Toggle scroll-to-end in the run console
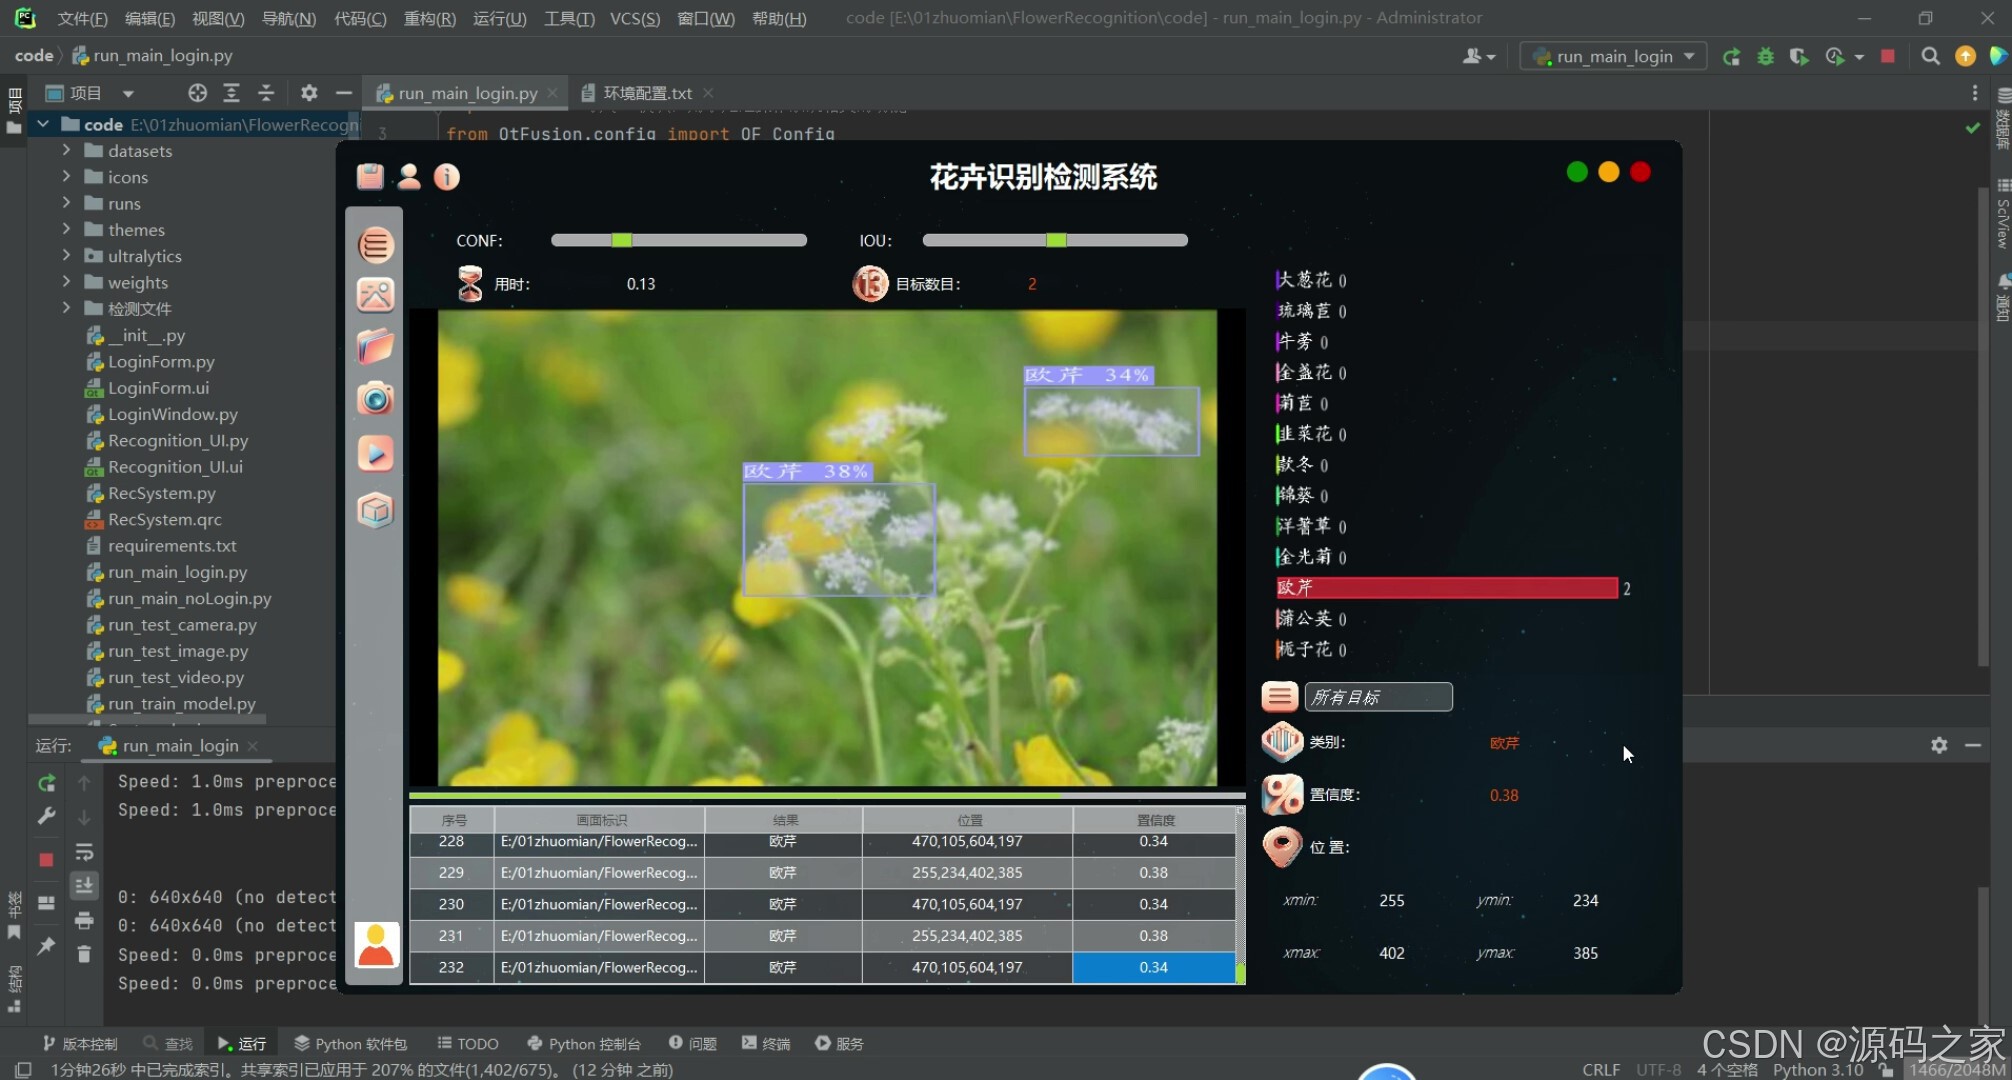 tap(84, 885)
